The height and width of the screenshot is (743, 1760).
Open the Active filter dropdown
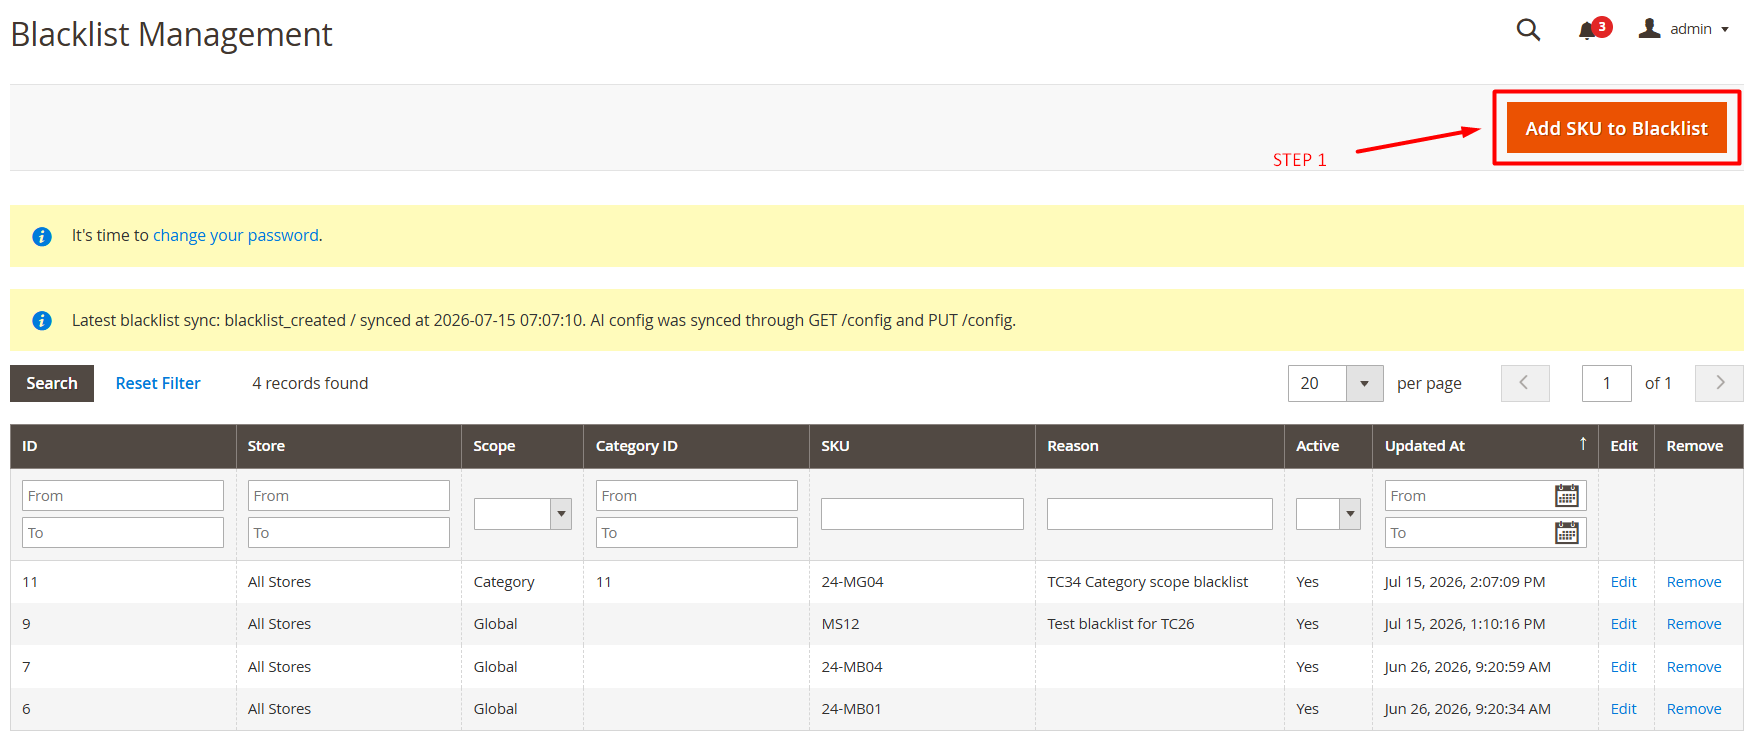click(1328, 514)
